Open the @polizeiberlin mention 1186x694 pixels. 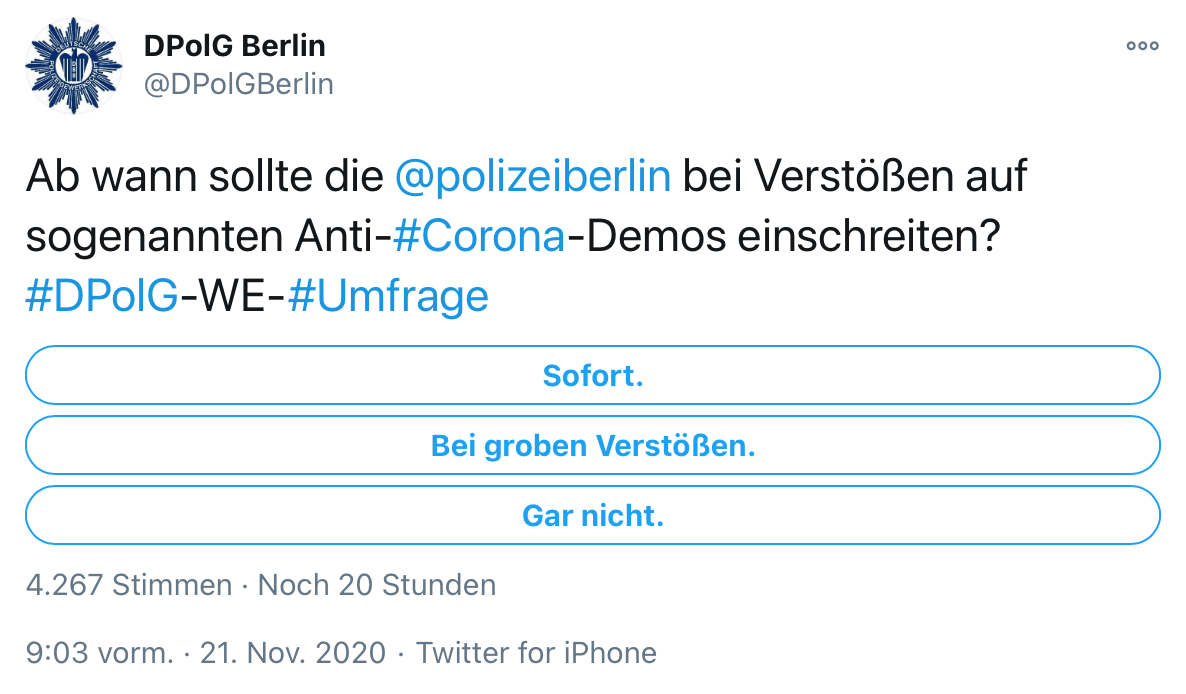(x=532, y=177)
